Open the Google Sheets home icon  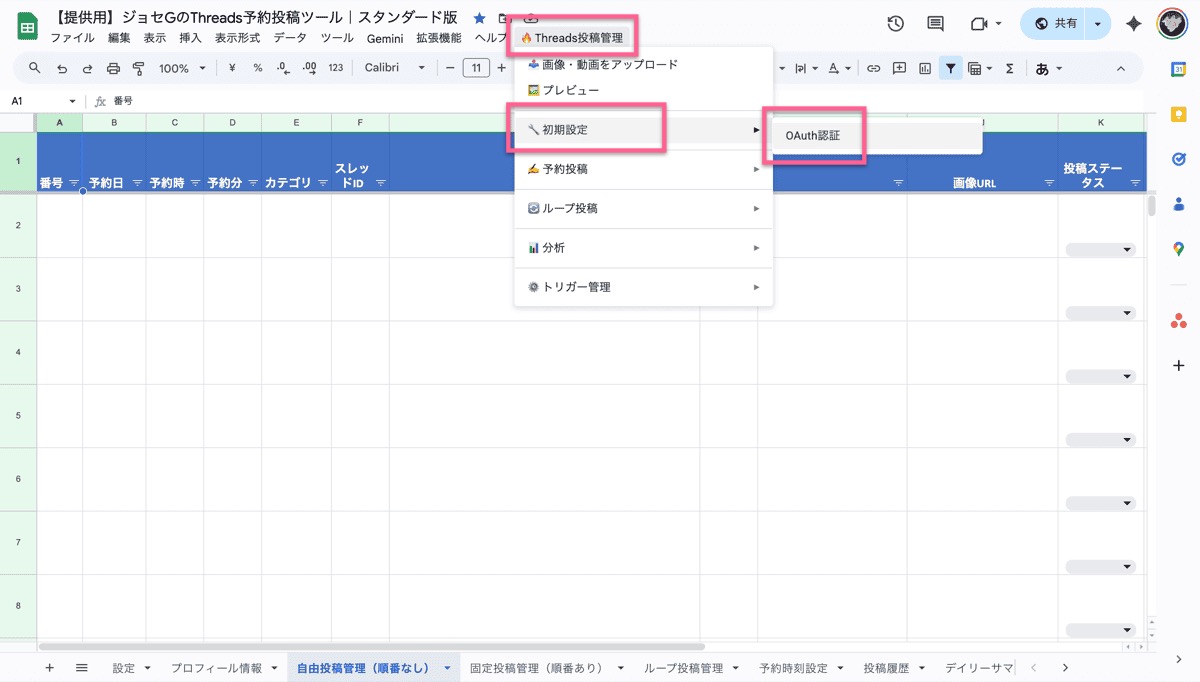pos(27,26)
